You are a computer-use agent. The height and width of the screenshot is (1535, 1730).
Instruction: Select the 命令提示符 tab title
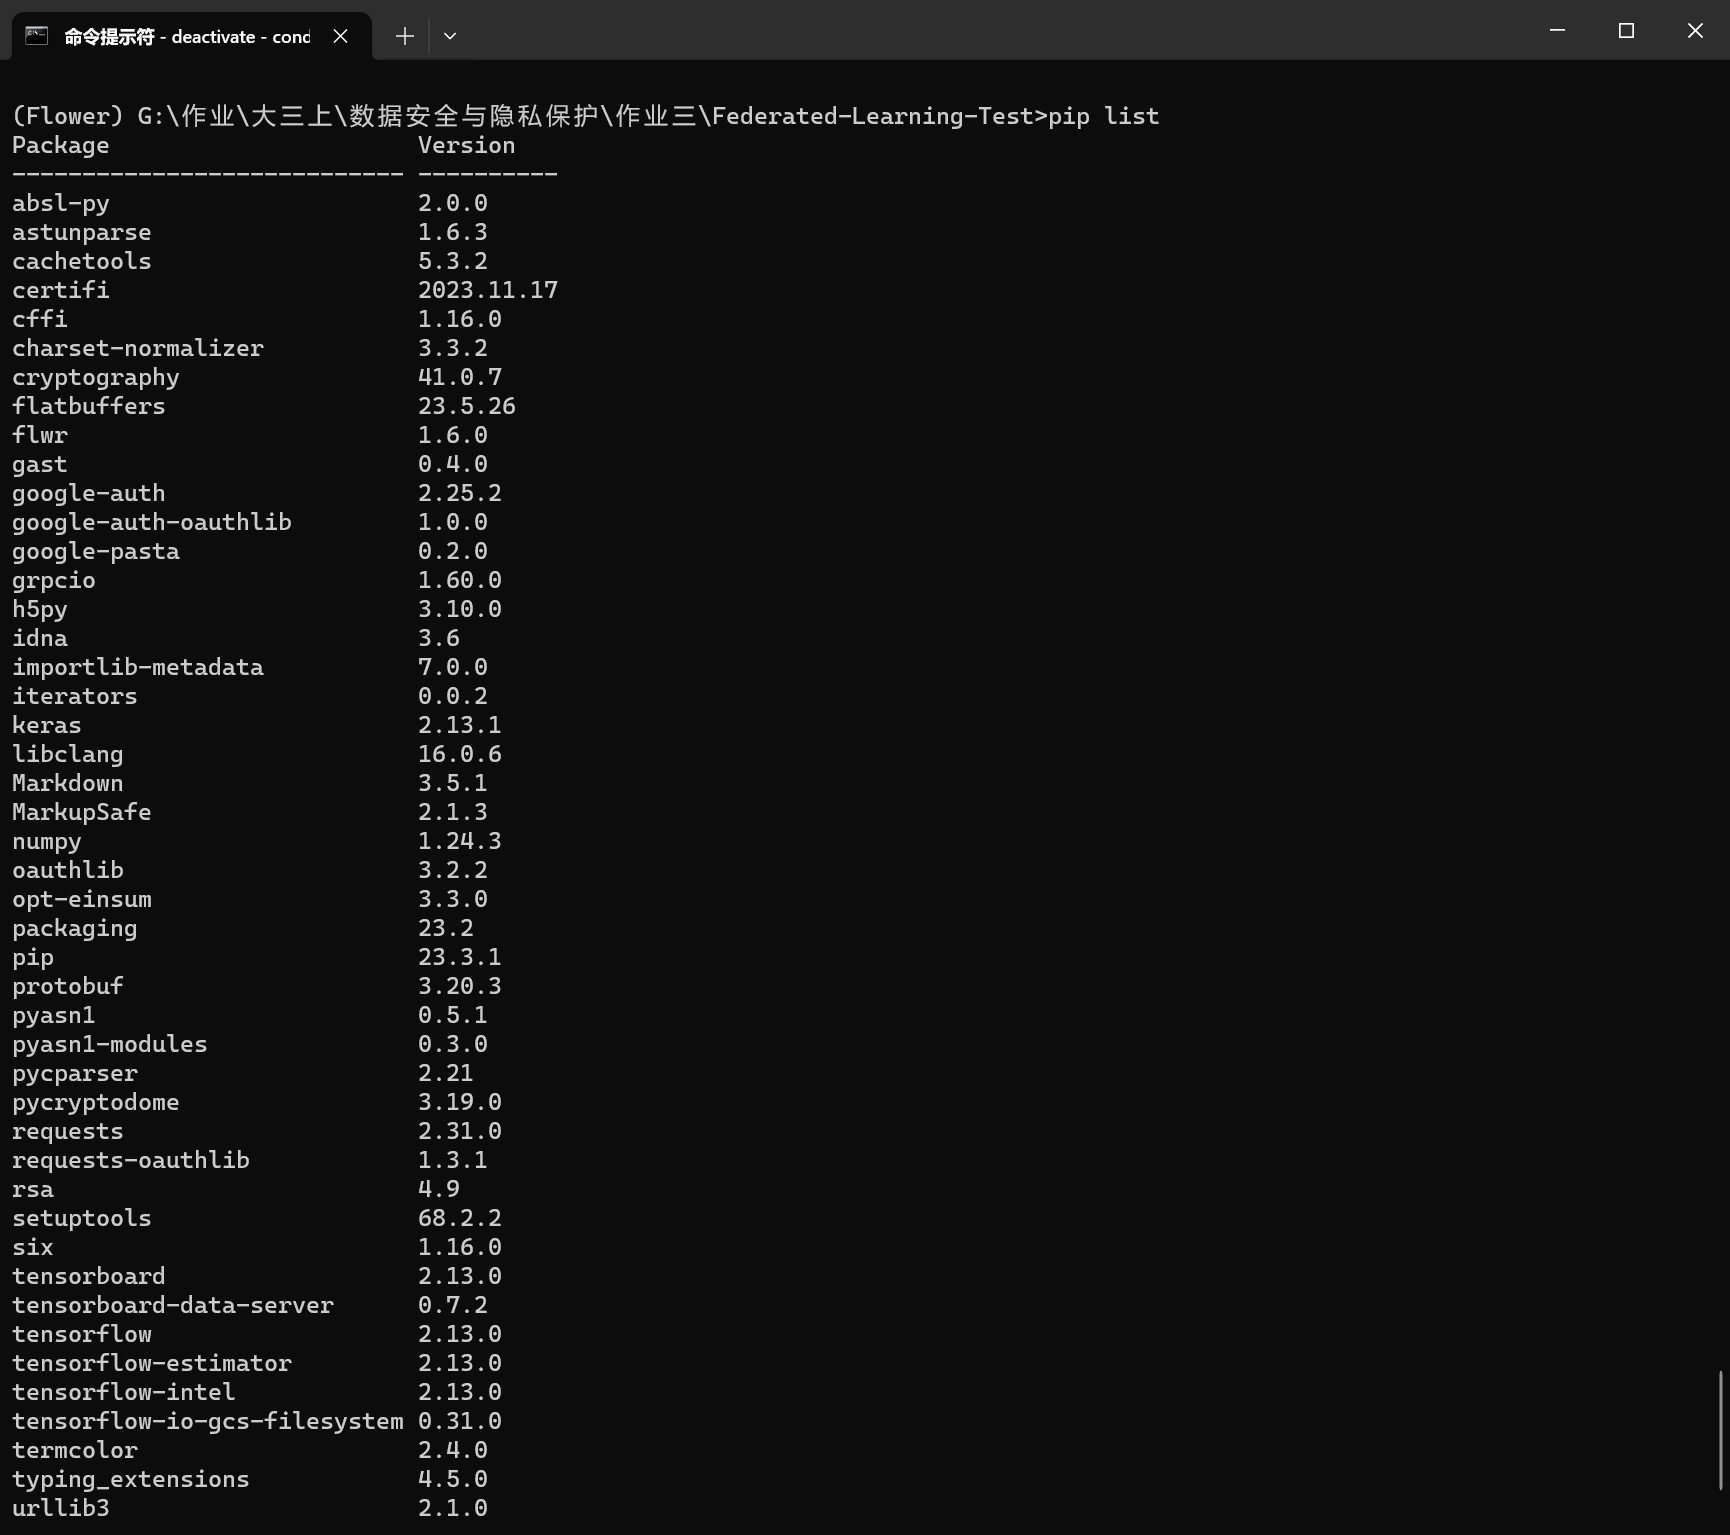pyautogui.click(x=187, y=37)
